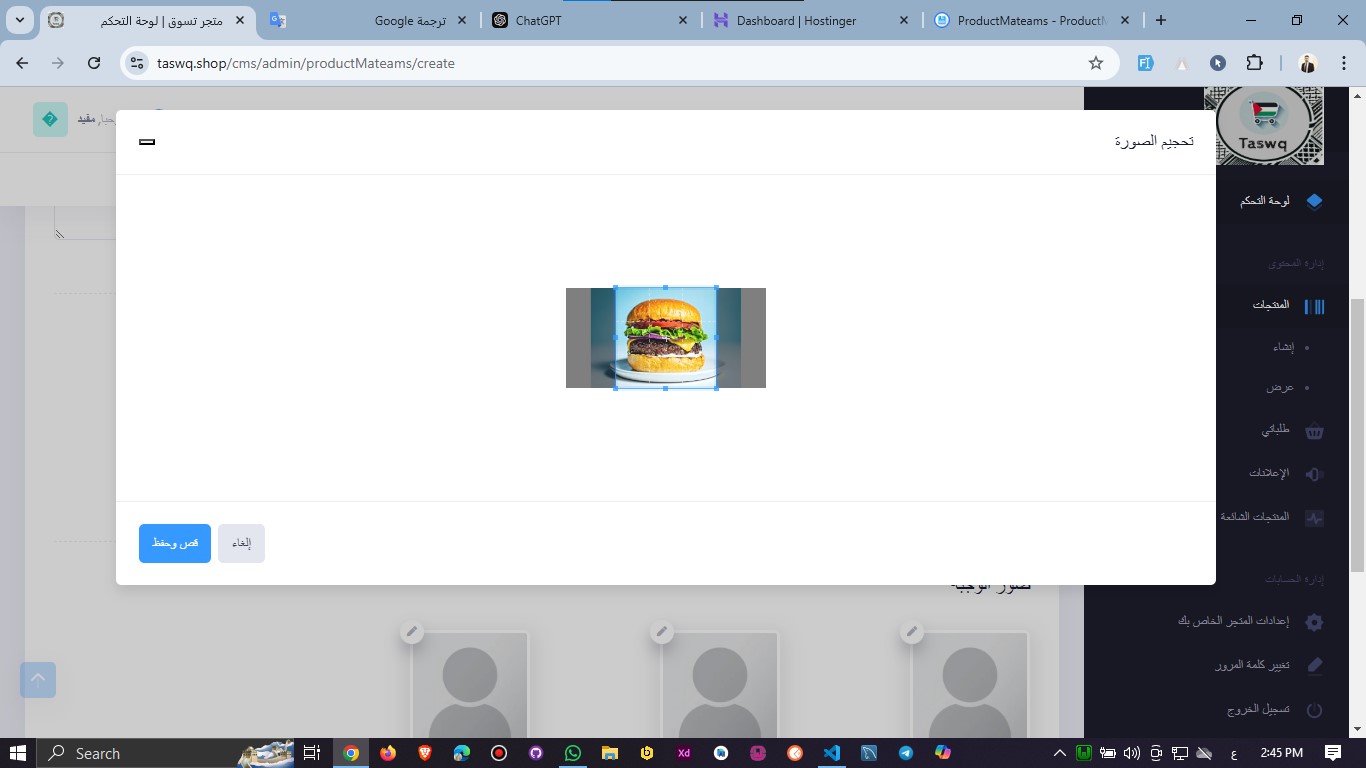Viewport: 1366px width, 768px height.
Task: Close the image resize modal
Action: pyautogui.click(x=147, y=142)
